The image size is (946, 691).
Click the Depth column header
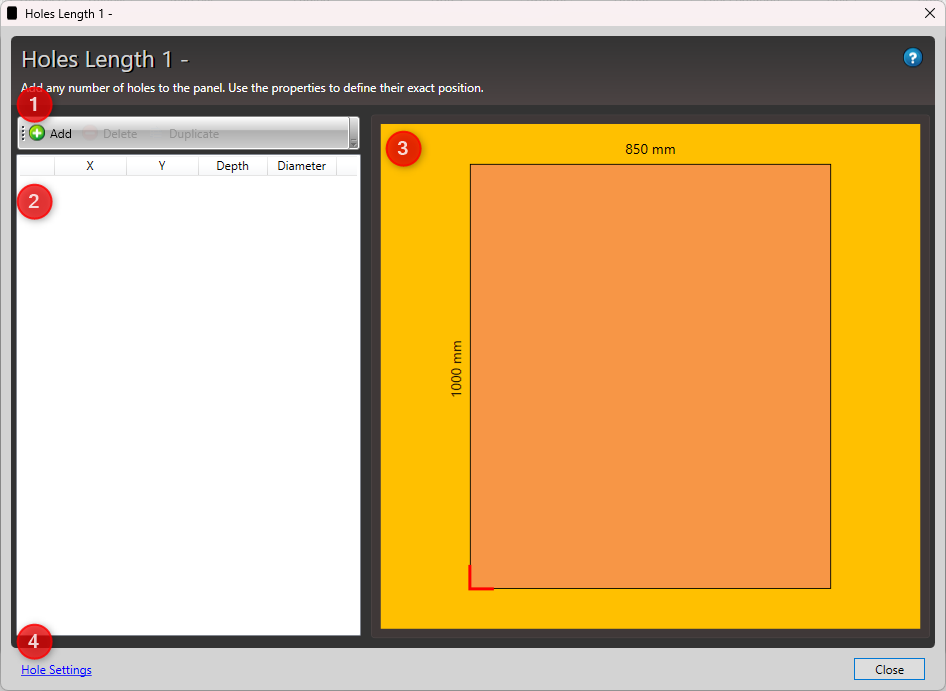point(232,166)
